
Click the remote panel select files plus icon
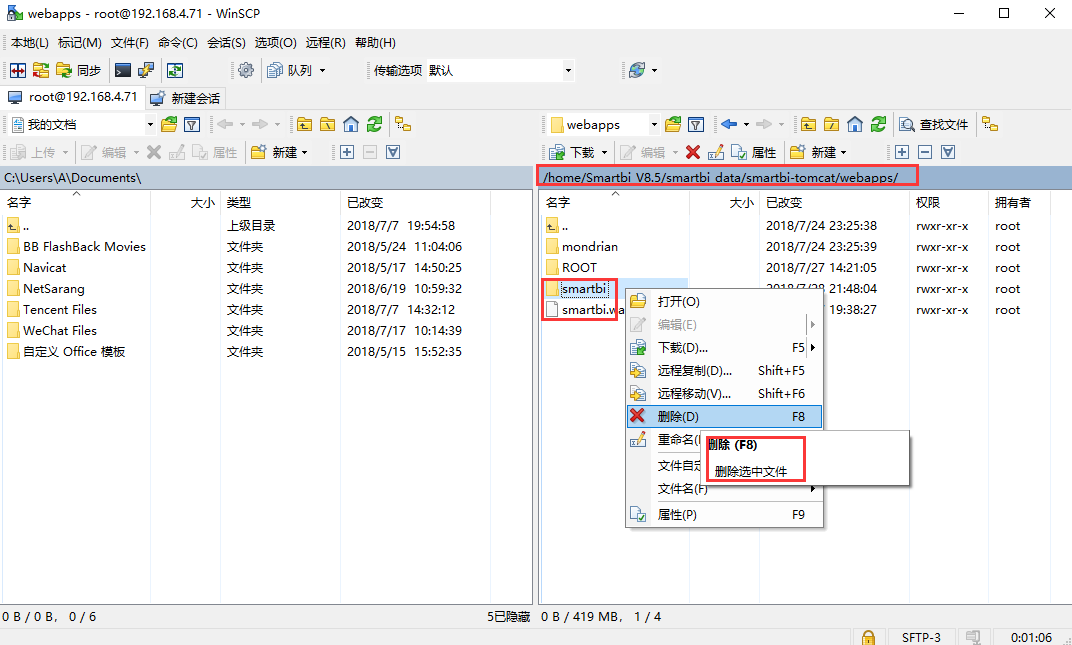pos(902,152)
